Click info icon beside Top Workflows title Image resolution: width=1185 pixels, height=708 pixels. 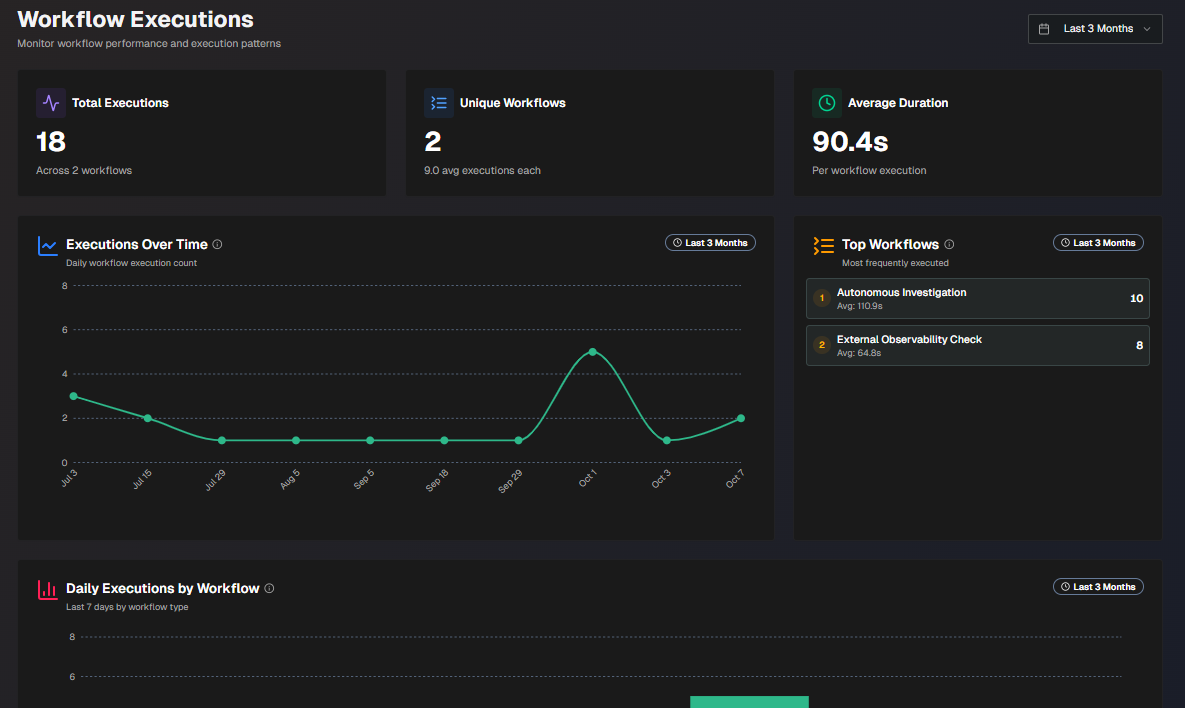tap(949, 244)
